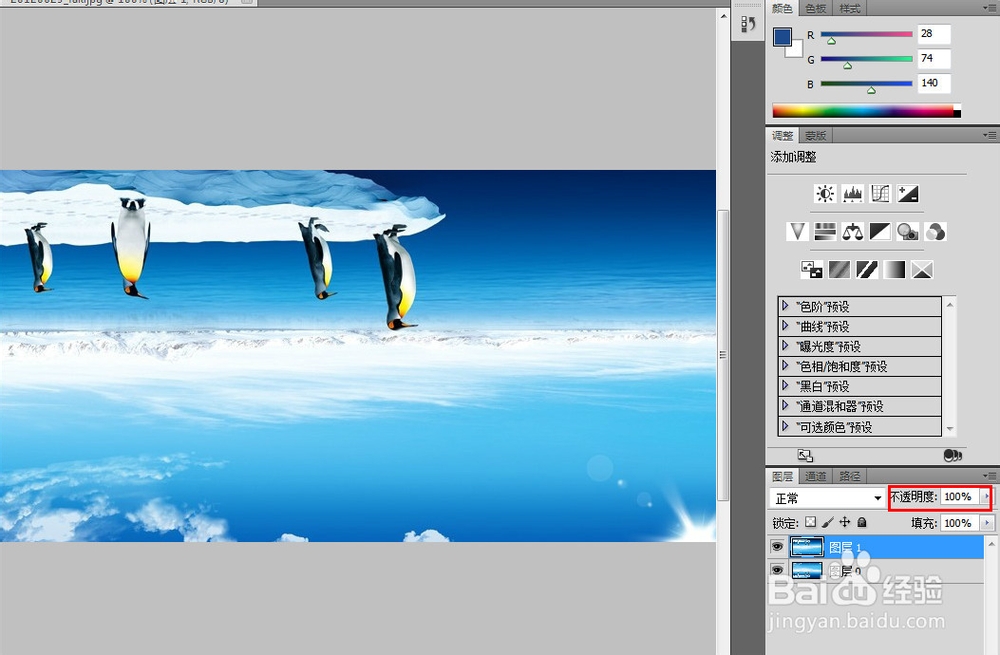Click the canvas vertical scrollbar up arrow
The image size is (1000, 655).
[723, 16]
